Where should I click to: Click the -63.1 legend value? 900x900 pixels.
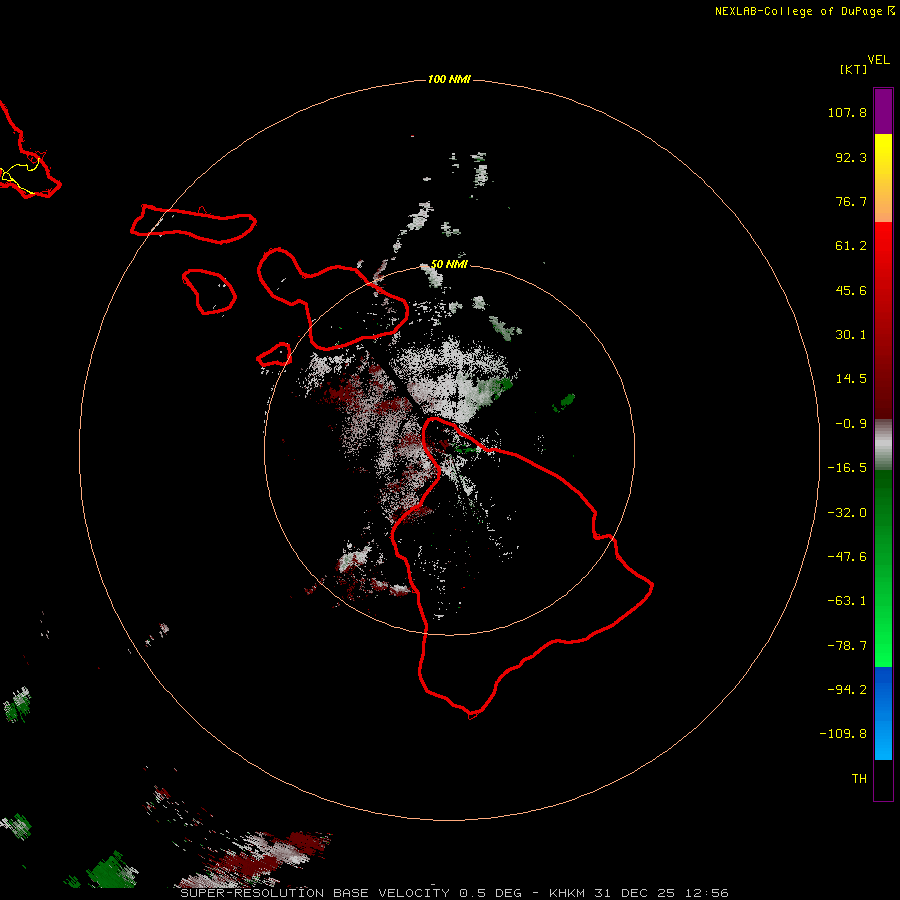coord(847,601)
